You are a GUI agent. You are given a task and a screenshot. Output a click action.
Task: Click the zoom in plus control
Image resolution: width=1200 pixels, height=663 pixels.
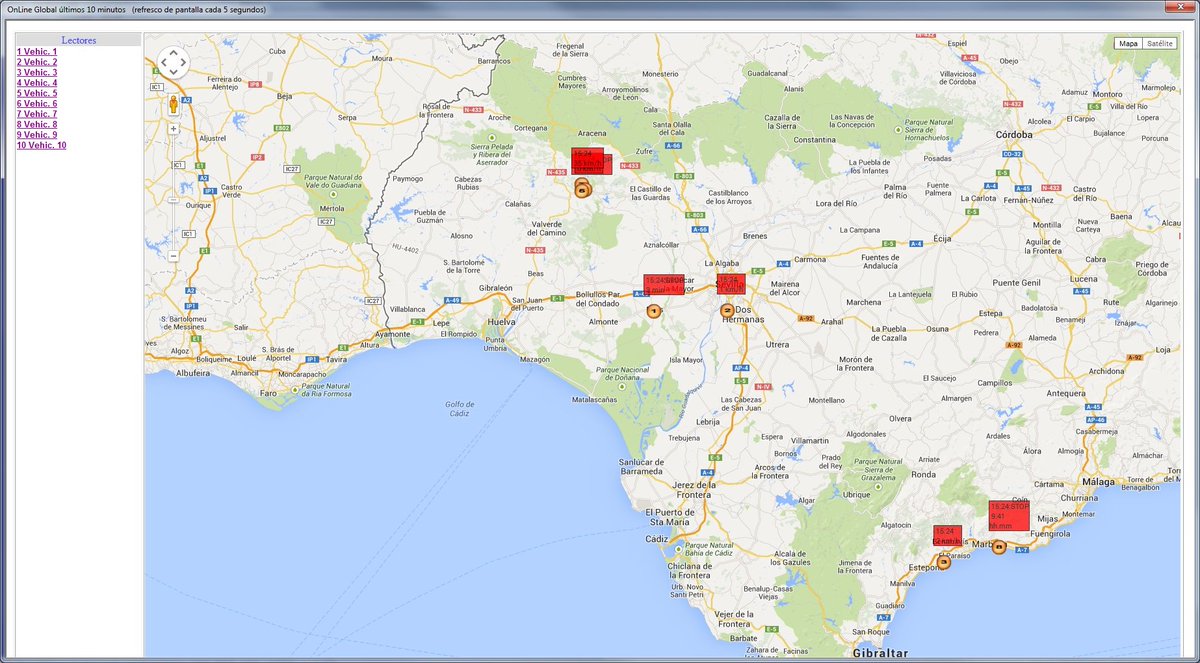coord(172,129)
